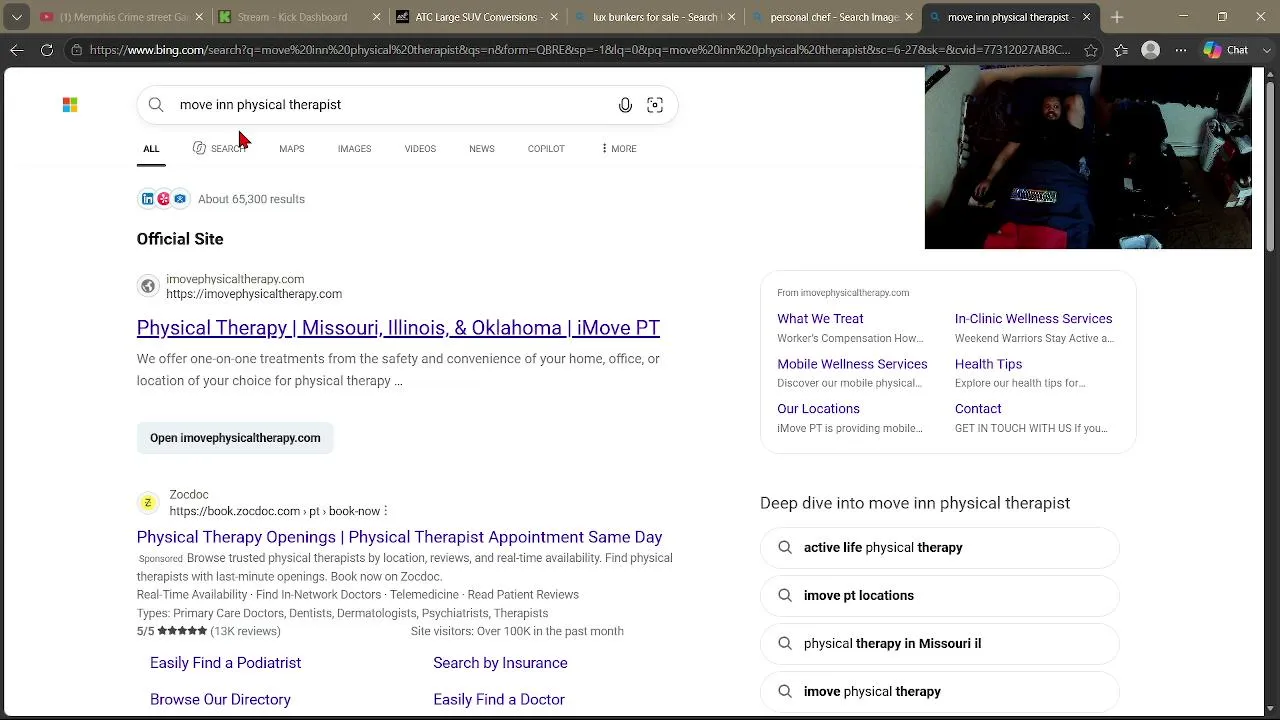1280x720 pixels.
Task: Open Physical Therapy iMove PT result link
Action: [x=398, y=328]
